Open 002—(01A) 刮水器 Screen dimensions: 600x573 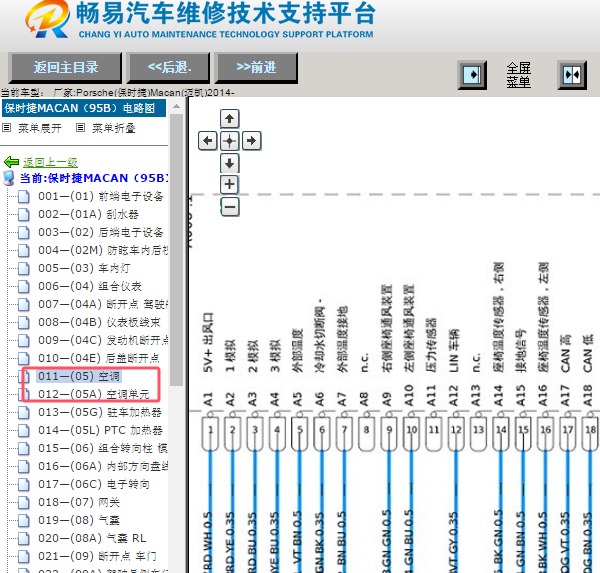pos(88,214)
